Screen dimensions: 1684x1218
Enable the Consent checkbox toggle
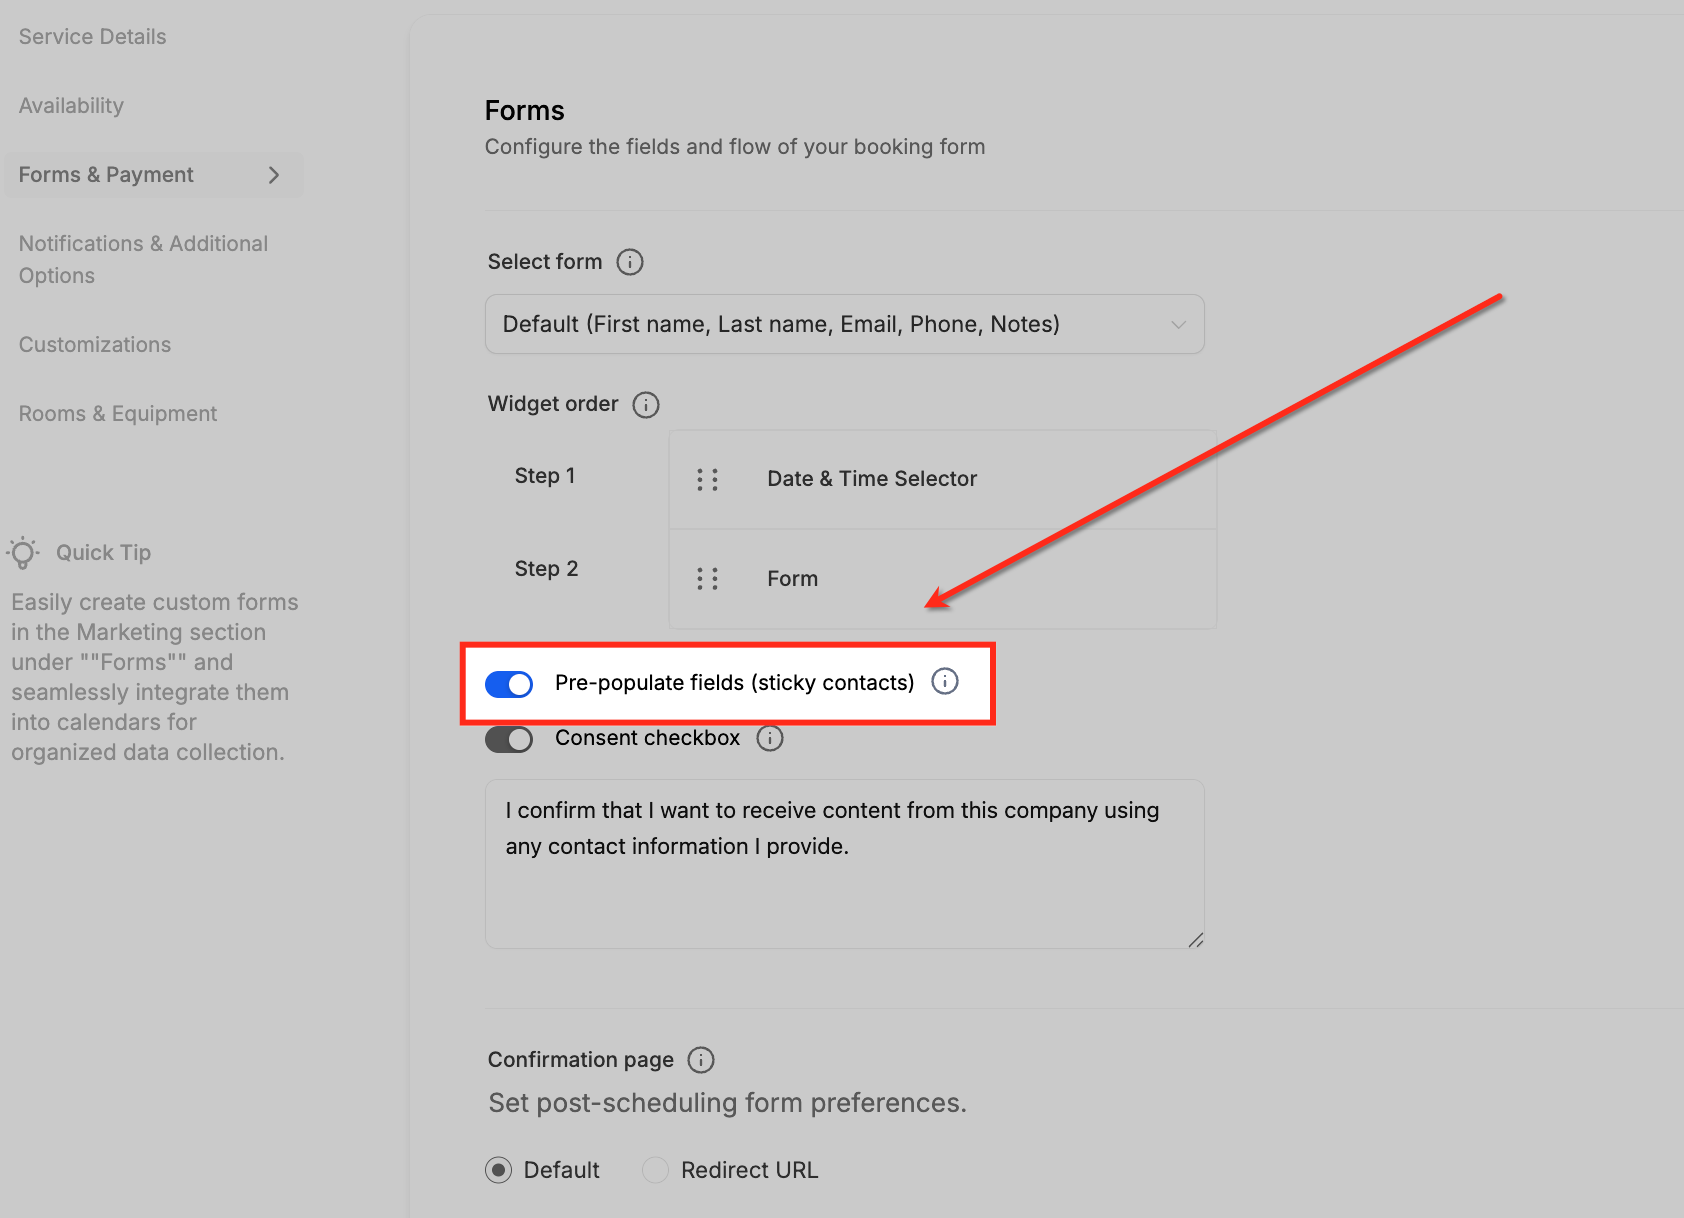[x=509, y=739]
